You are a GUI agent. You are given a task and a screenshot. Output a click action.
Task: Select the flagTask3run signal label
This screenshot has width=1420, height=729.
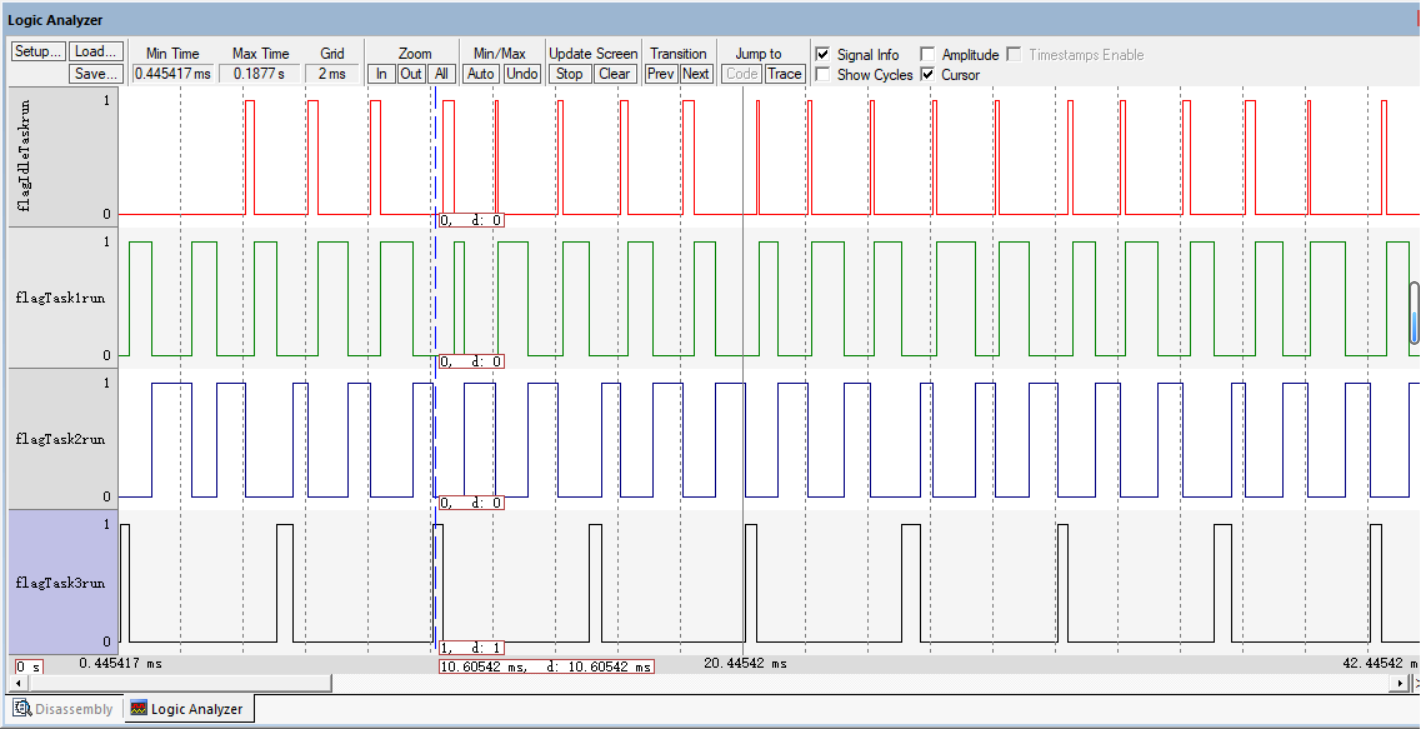coord(62,582)
